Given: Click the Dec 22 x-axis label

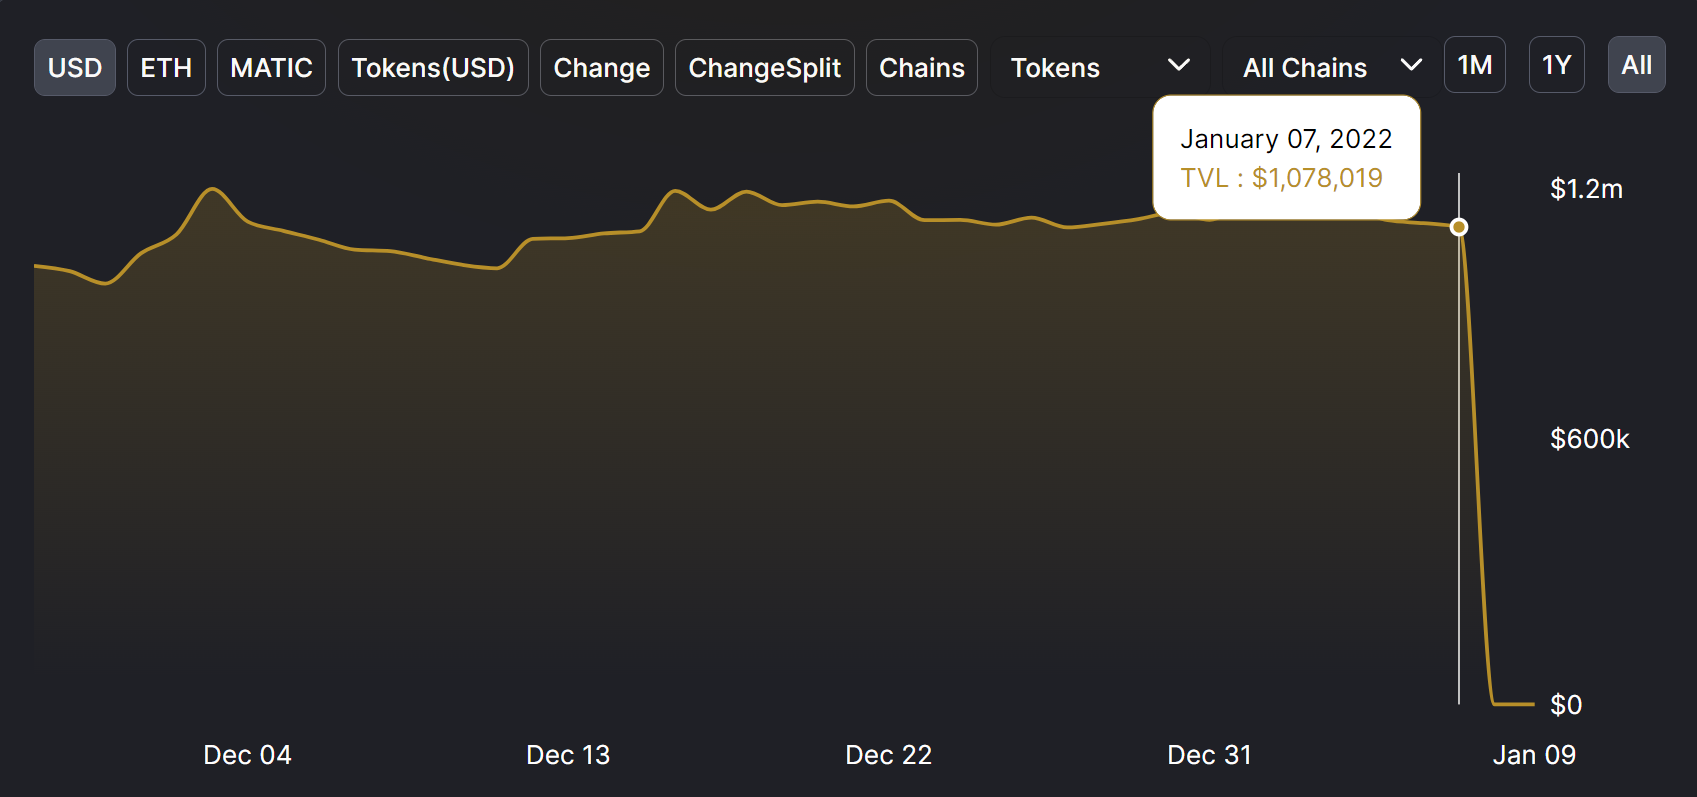Looking at the screenshot, I should pyautogui.click(x=888, y=755).
